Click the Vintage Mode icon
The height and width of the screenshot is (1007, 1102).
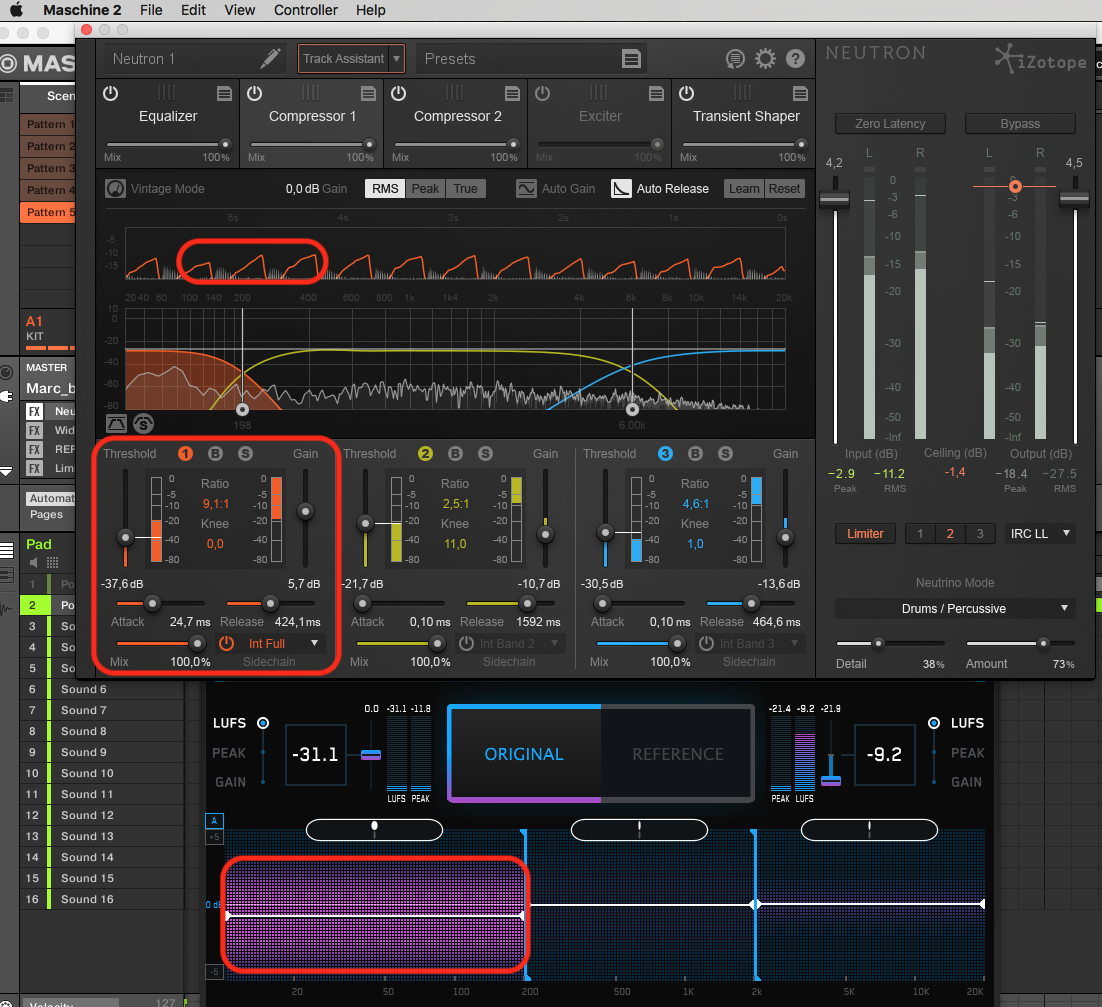[x=116, y=189]
